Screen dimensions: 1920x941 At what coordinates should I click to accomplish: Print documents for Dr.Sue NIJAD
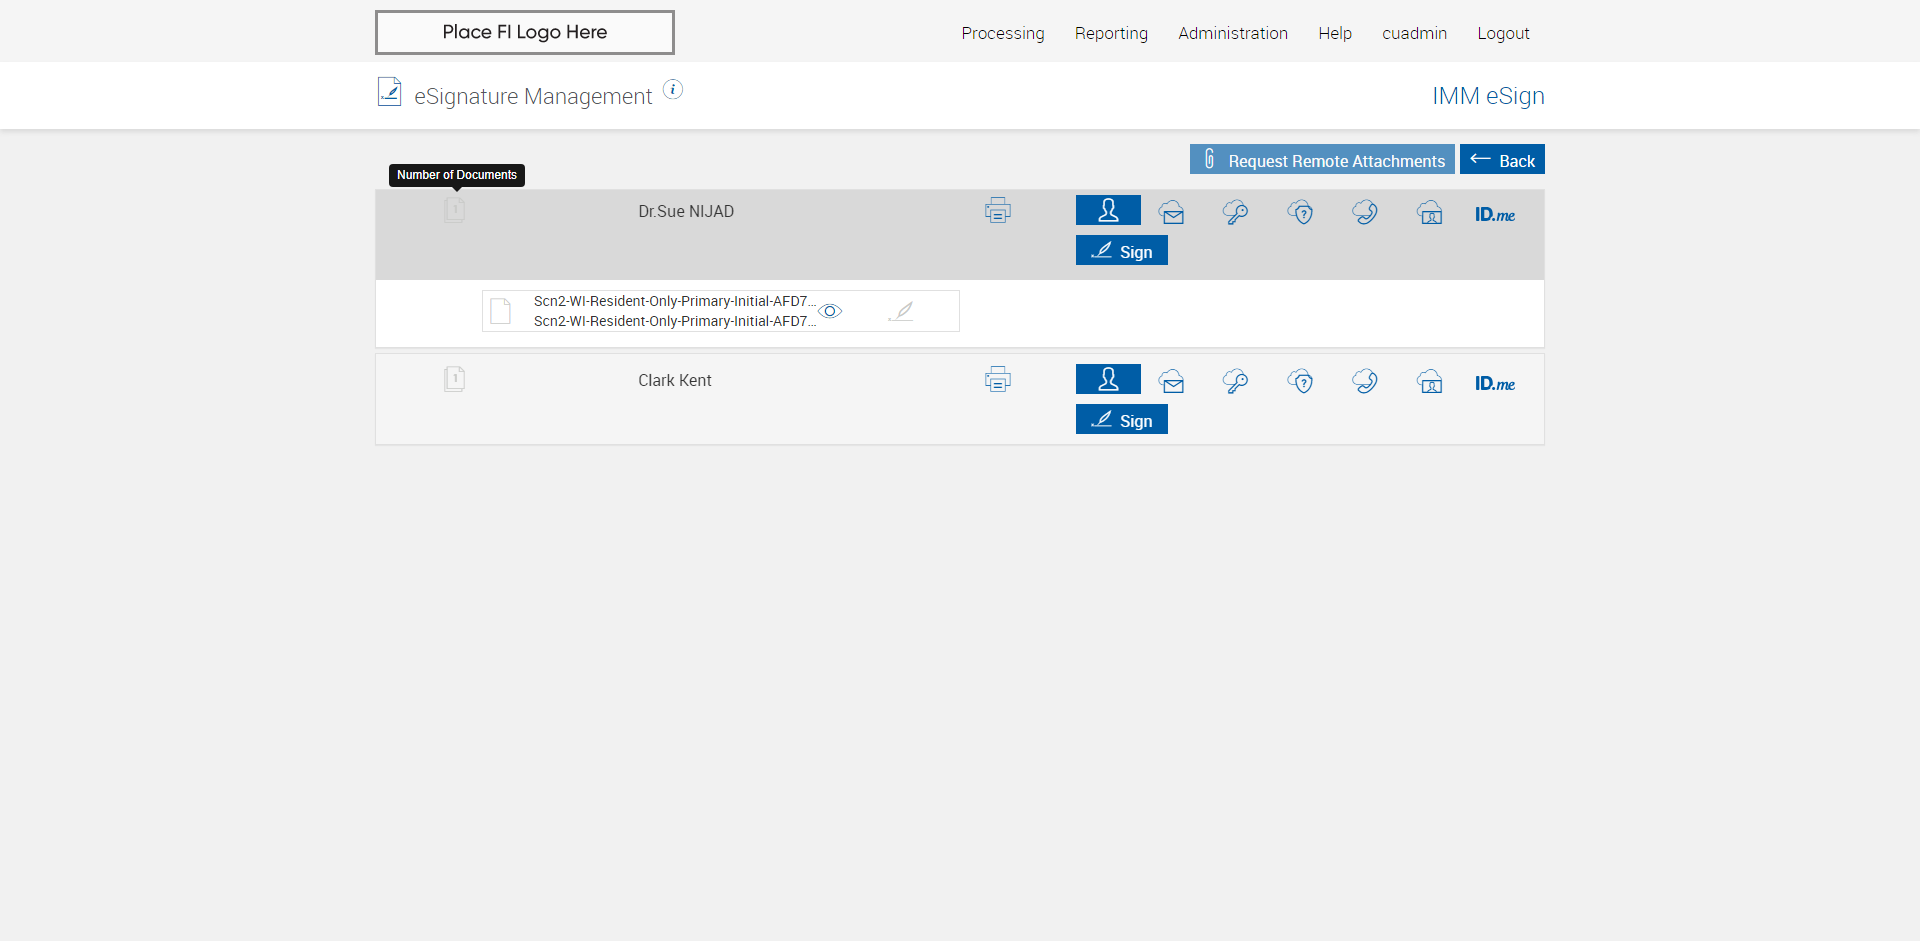click(x=997, y=211)
